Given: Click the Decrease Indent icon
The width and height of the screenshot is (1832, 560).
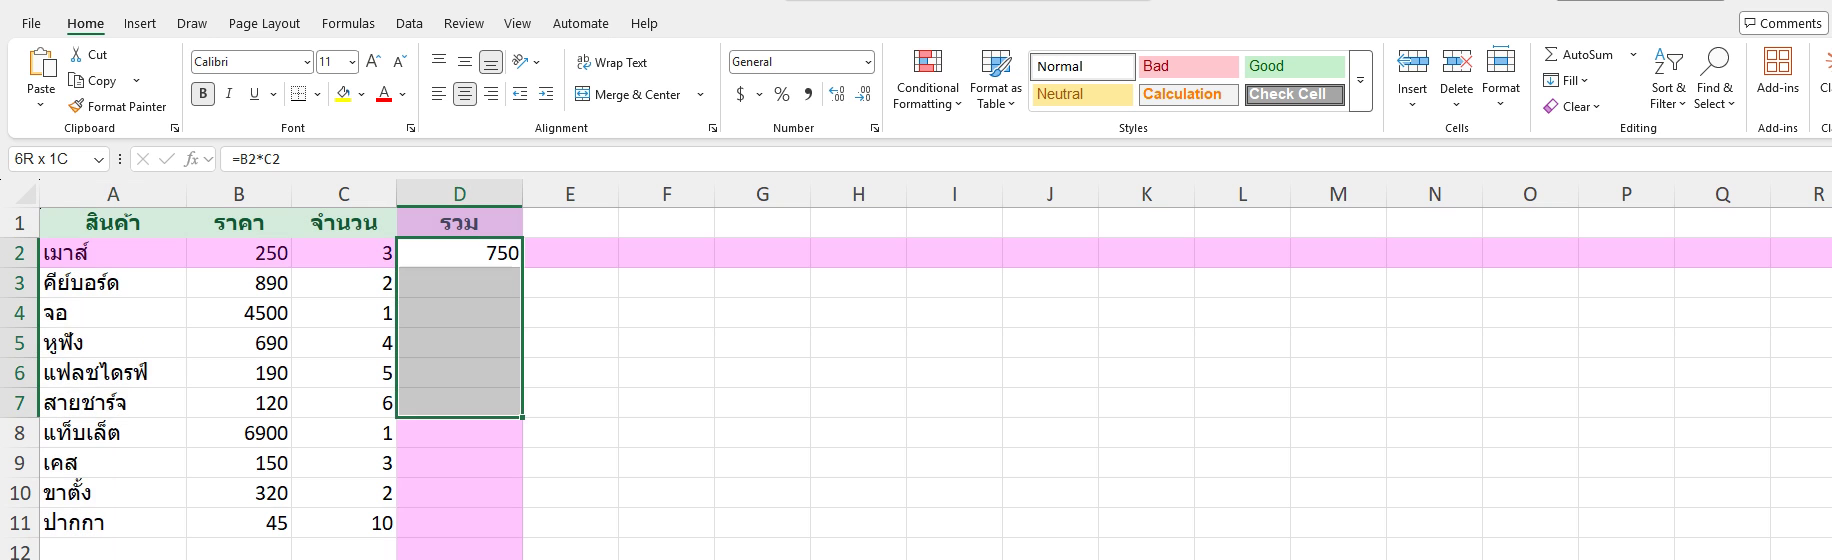Looking at the screenshot, I should coord(520,94).
